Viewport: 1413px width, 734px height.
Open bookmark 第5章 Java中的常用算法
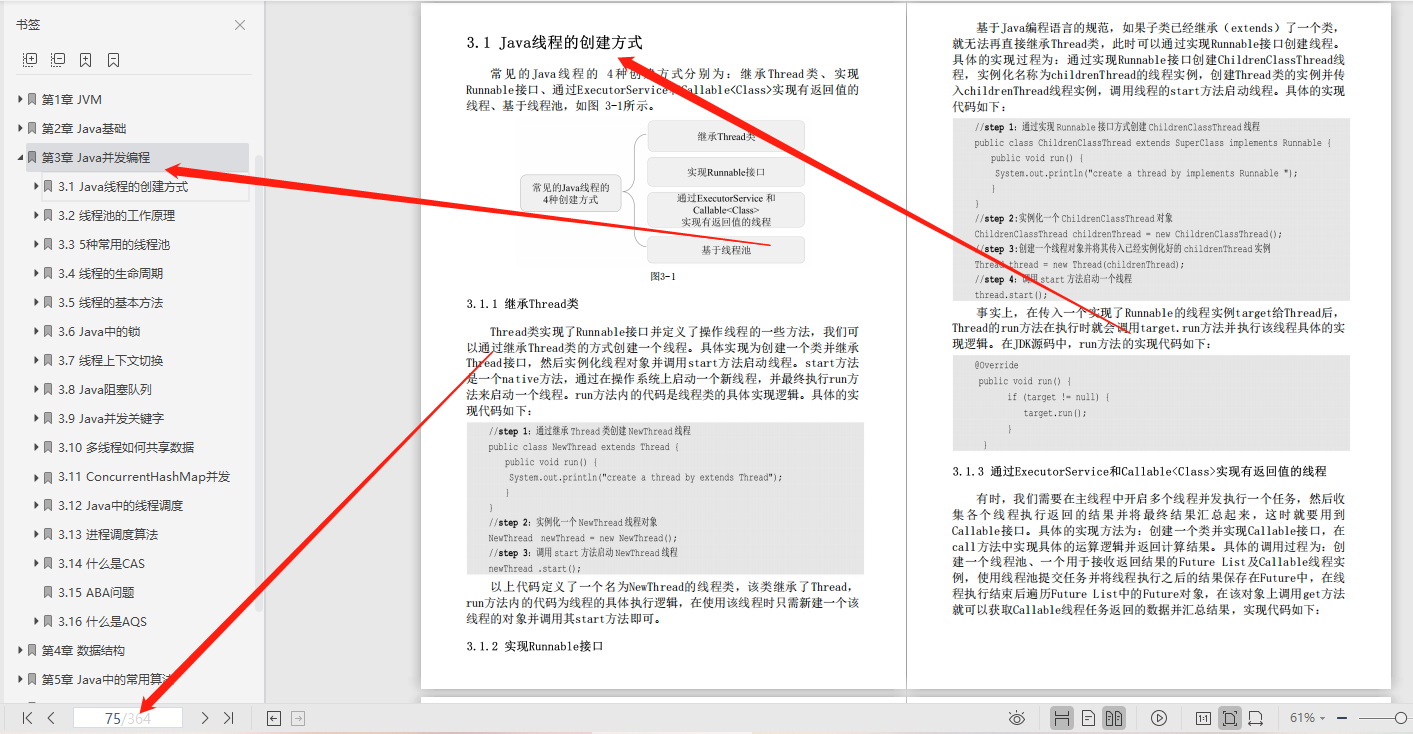107,680
